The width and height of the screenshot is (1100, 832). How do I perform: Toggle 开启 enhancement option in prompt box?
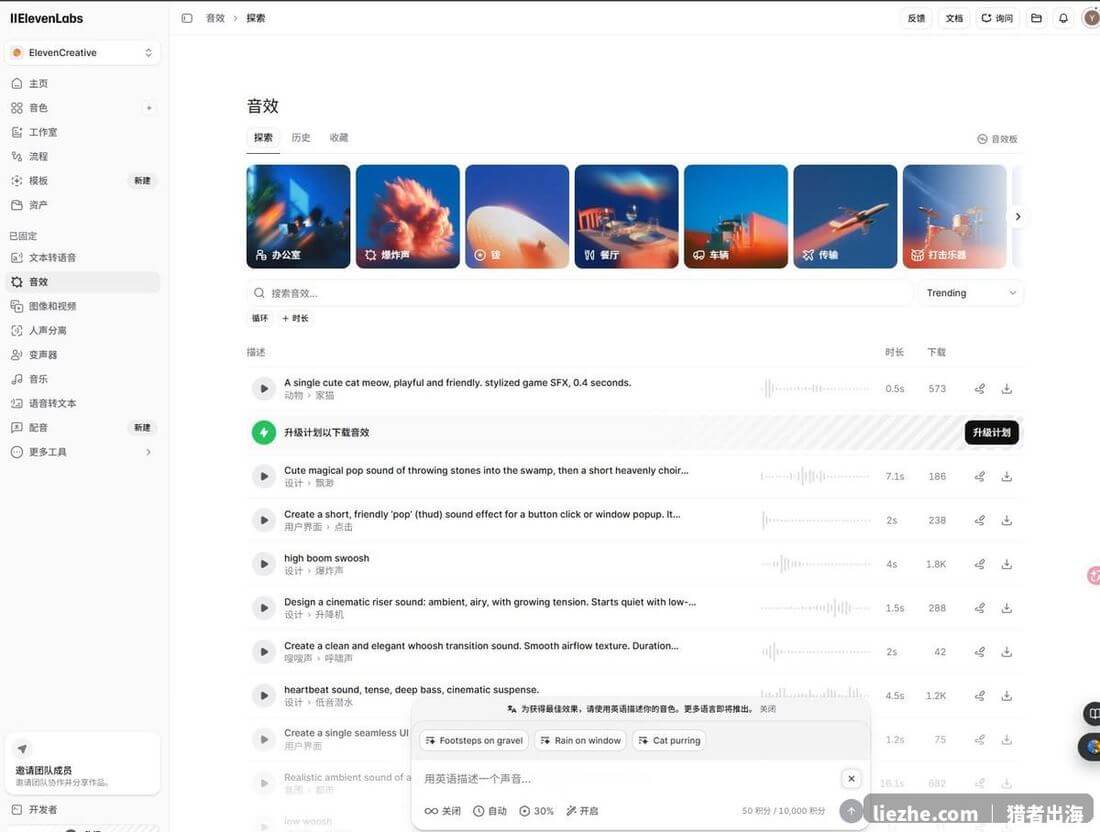point(582,811)
